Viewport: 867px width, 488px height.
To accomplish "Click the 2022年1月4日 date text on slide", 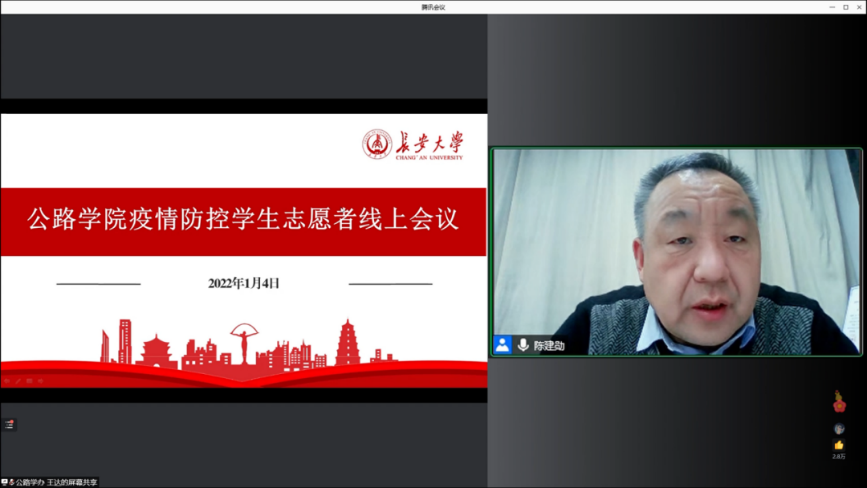I will coord(244,283).
